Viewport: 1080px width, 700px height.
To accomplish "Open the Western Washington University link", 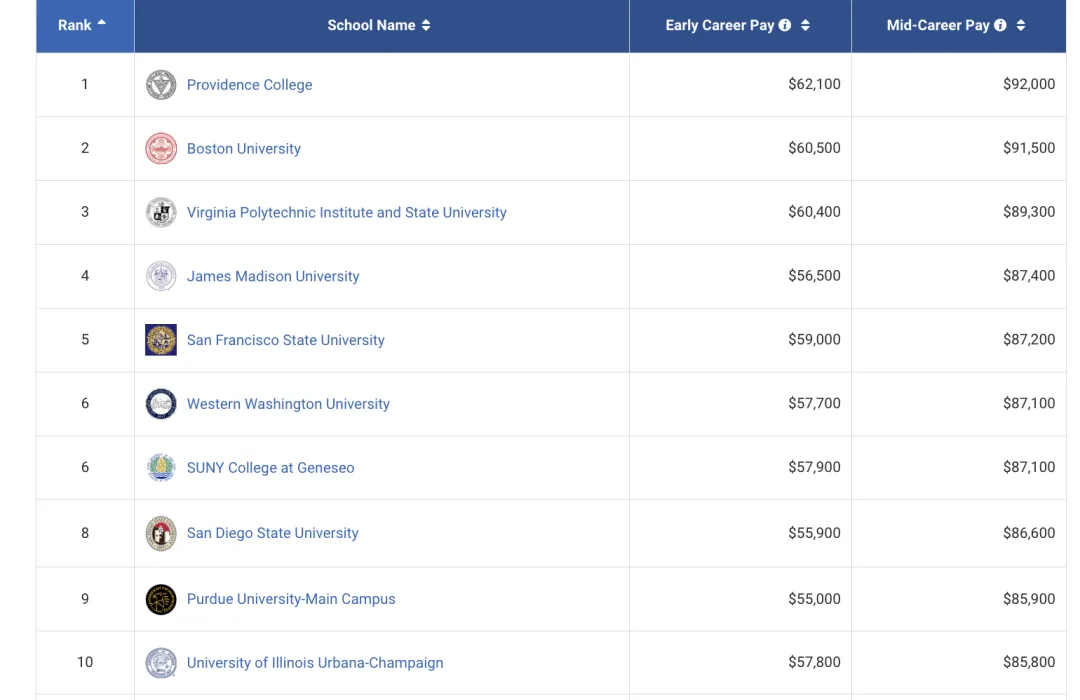I will click(288, 404).
